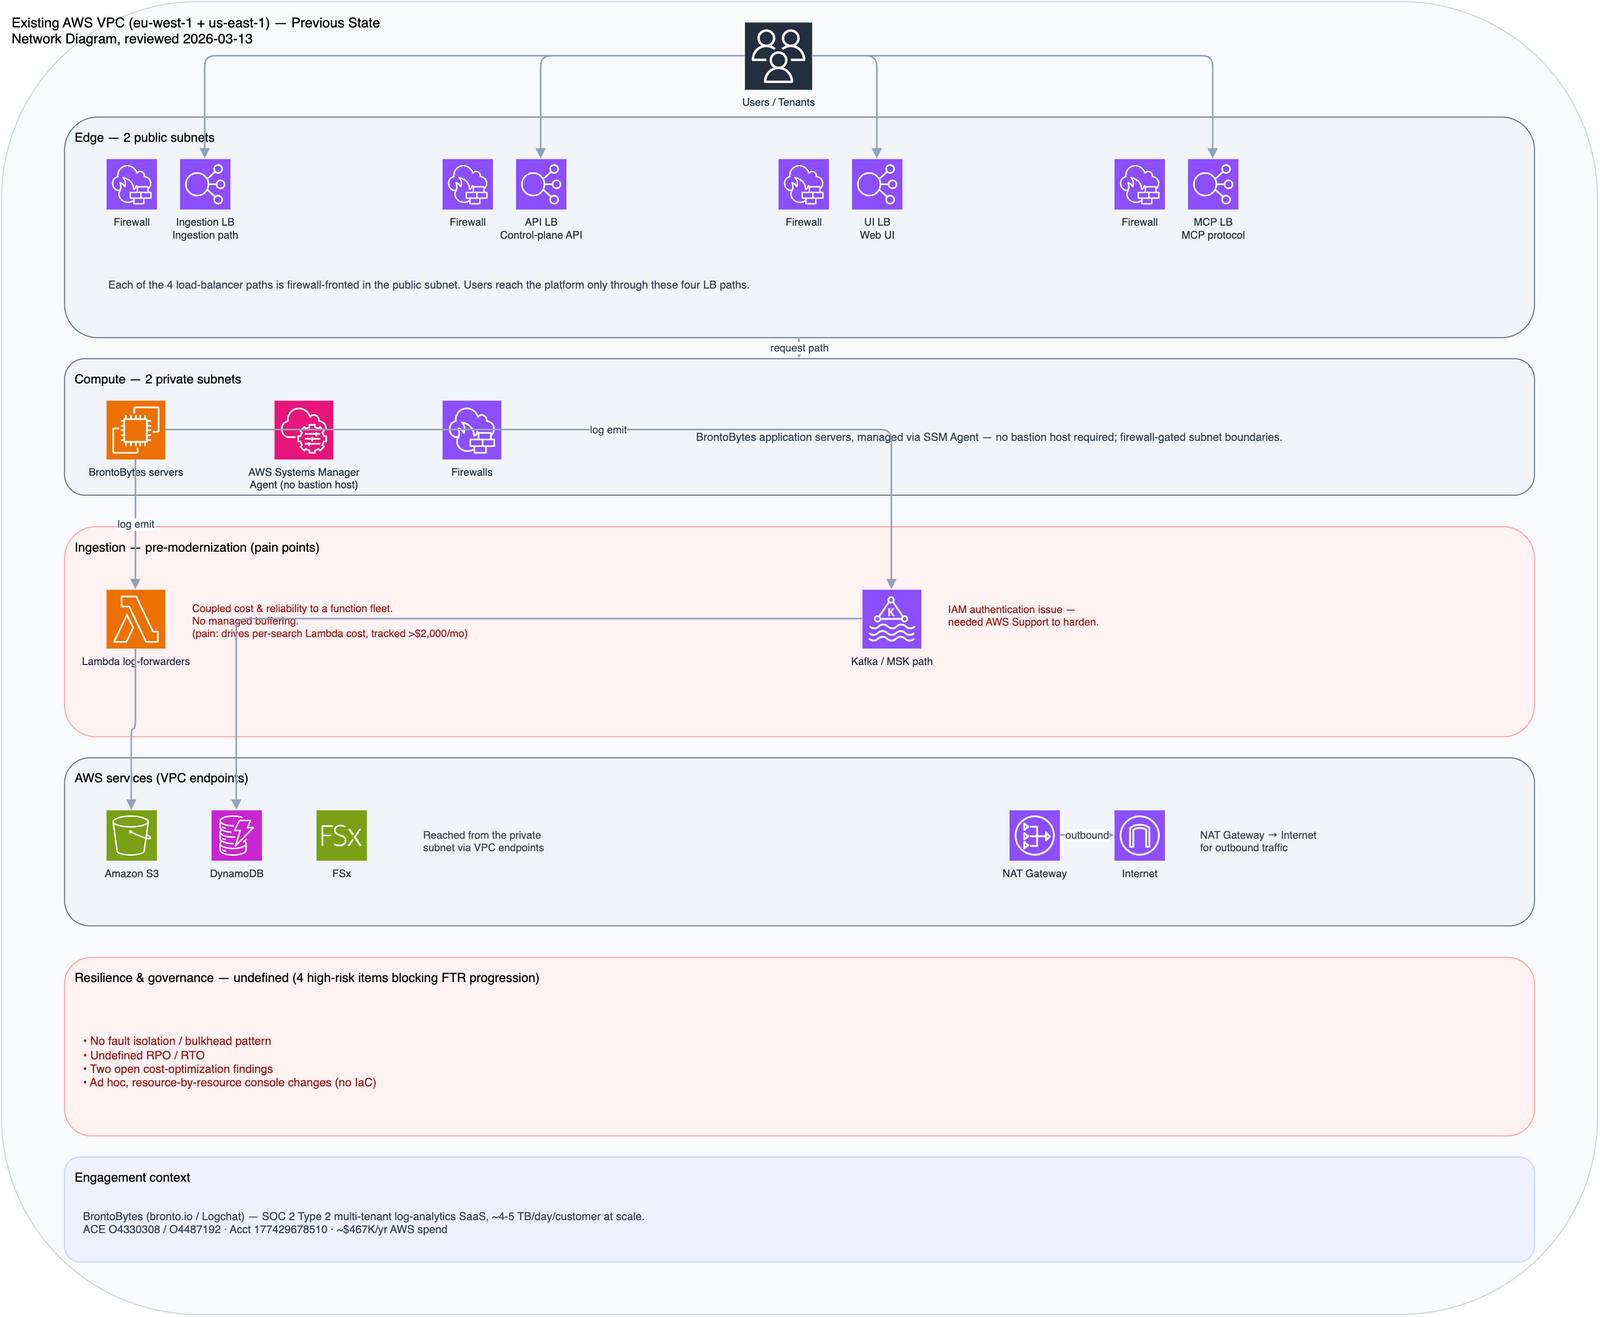Select the Firewalls icon in Compute

[x=472, y=430]
